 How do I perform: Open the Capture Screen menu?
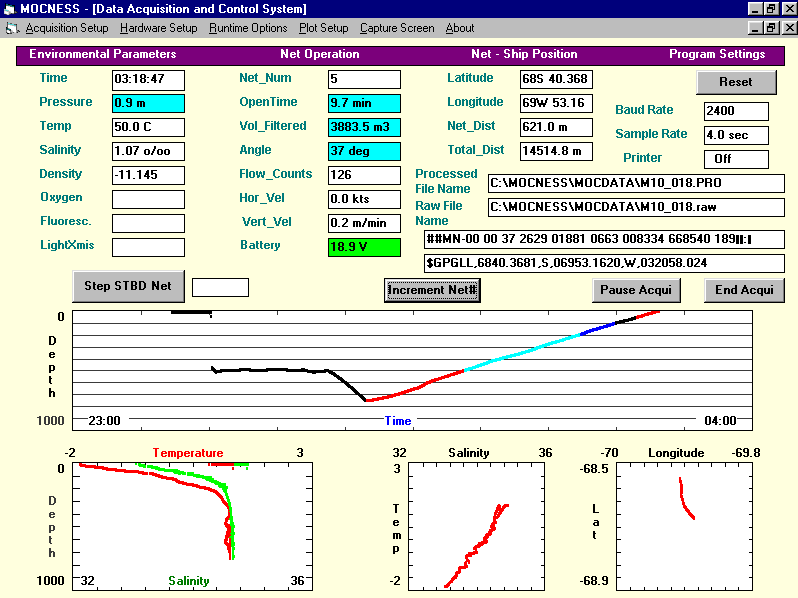397,28
